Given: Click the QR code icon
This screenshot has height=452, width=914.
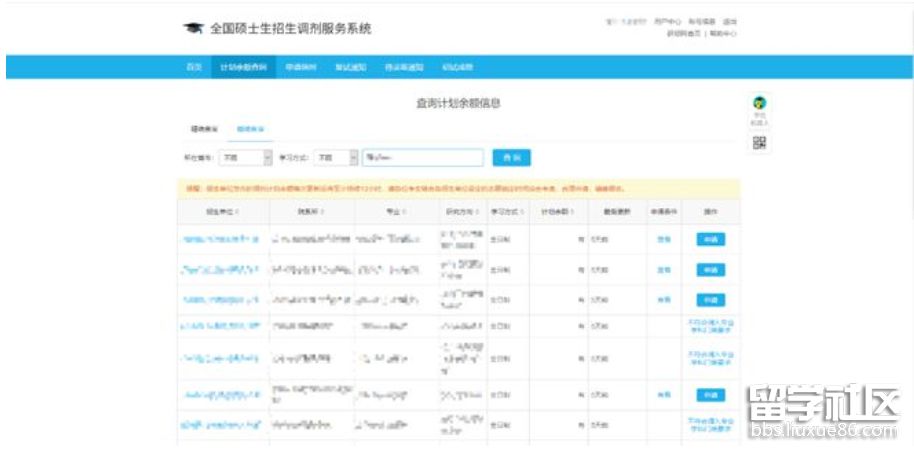Looking at the screenshot, I should 759,143.
